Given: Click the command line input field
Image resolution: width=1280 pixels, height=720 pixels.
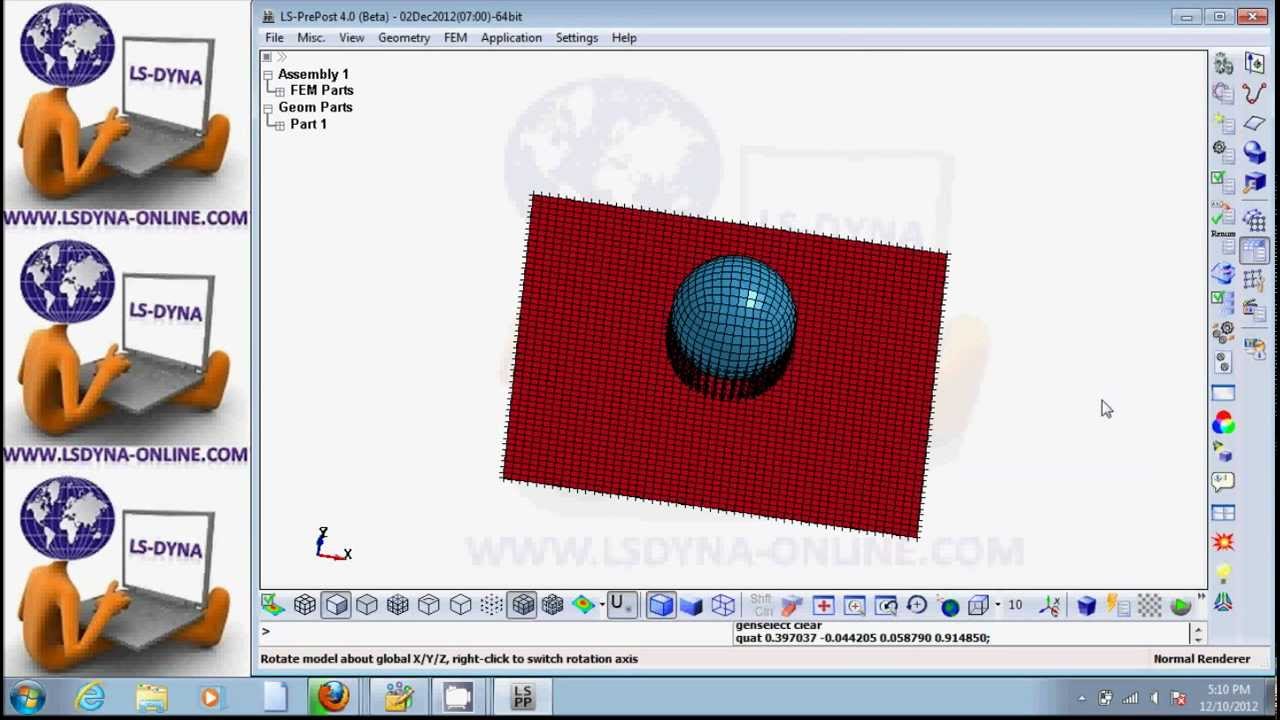Looking at the screenshot, I should 495,632.
